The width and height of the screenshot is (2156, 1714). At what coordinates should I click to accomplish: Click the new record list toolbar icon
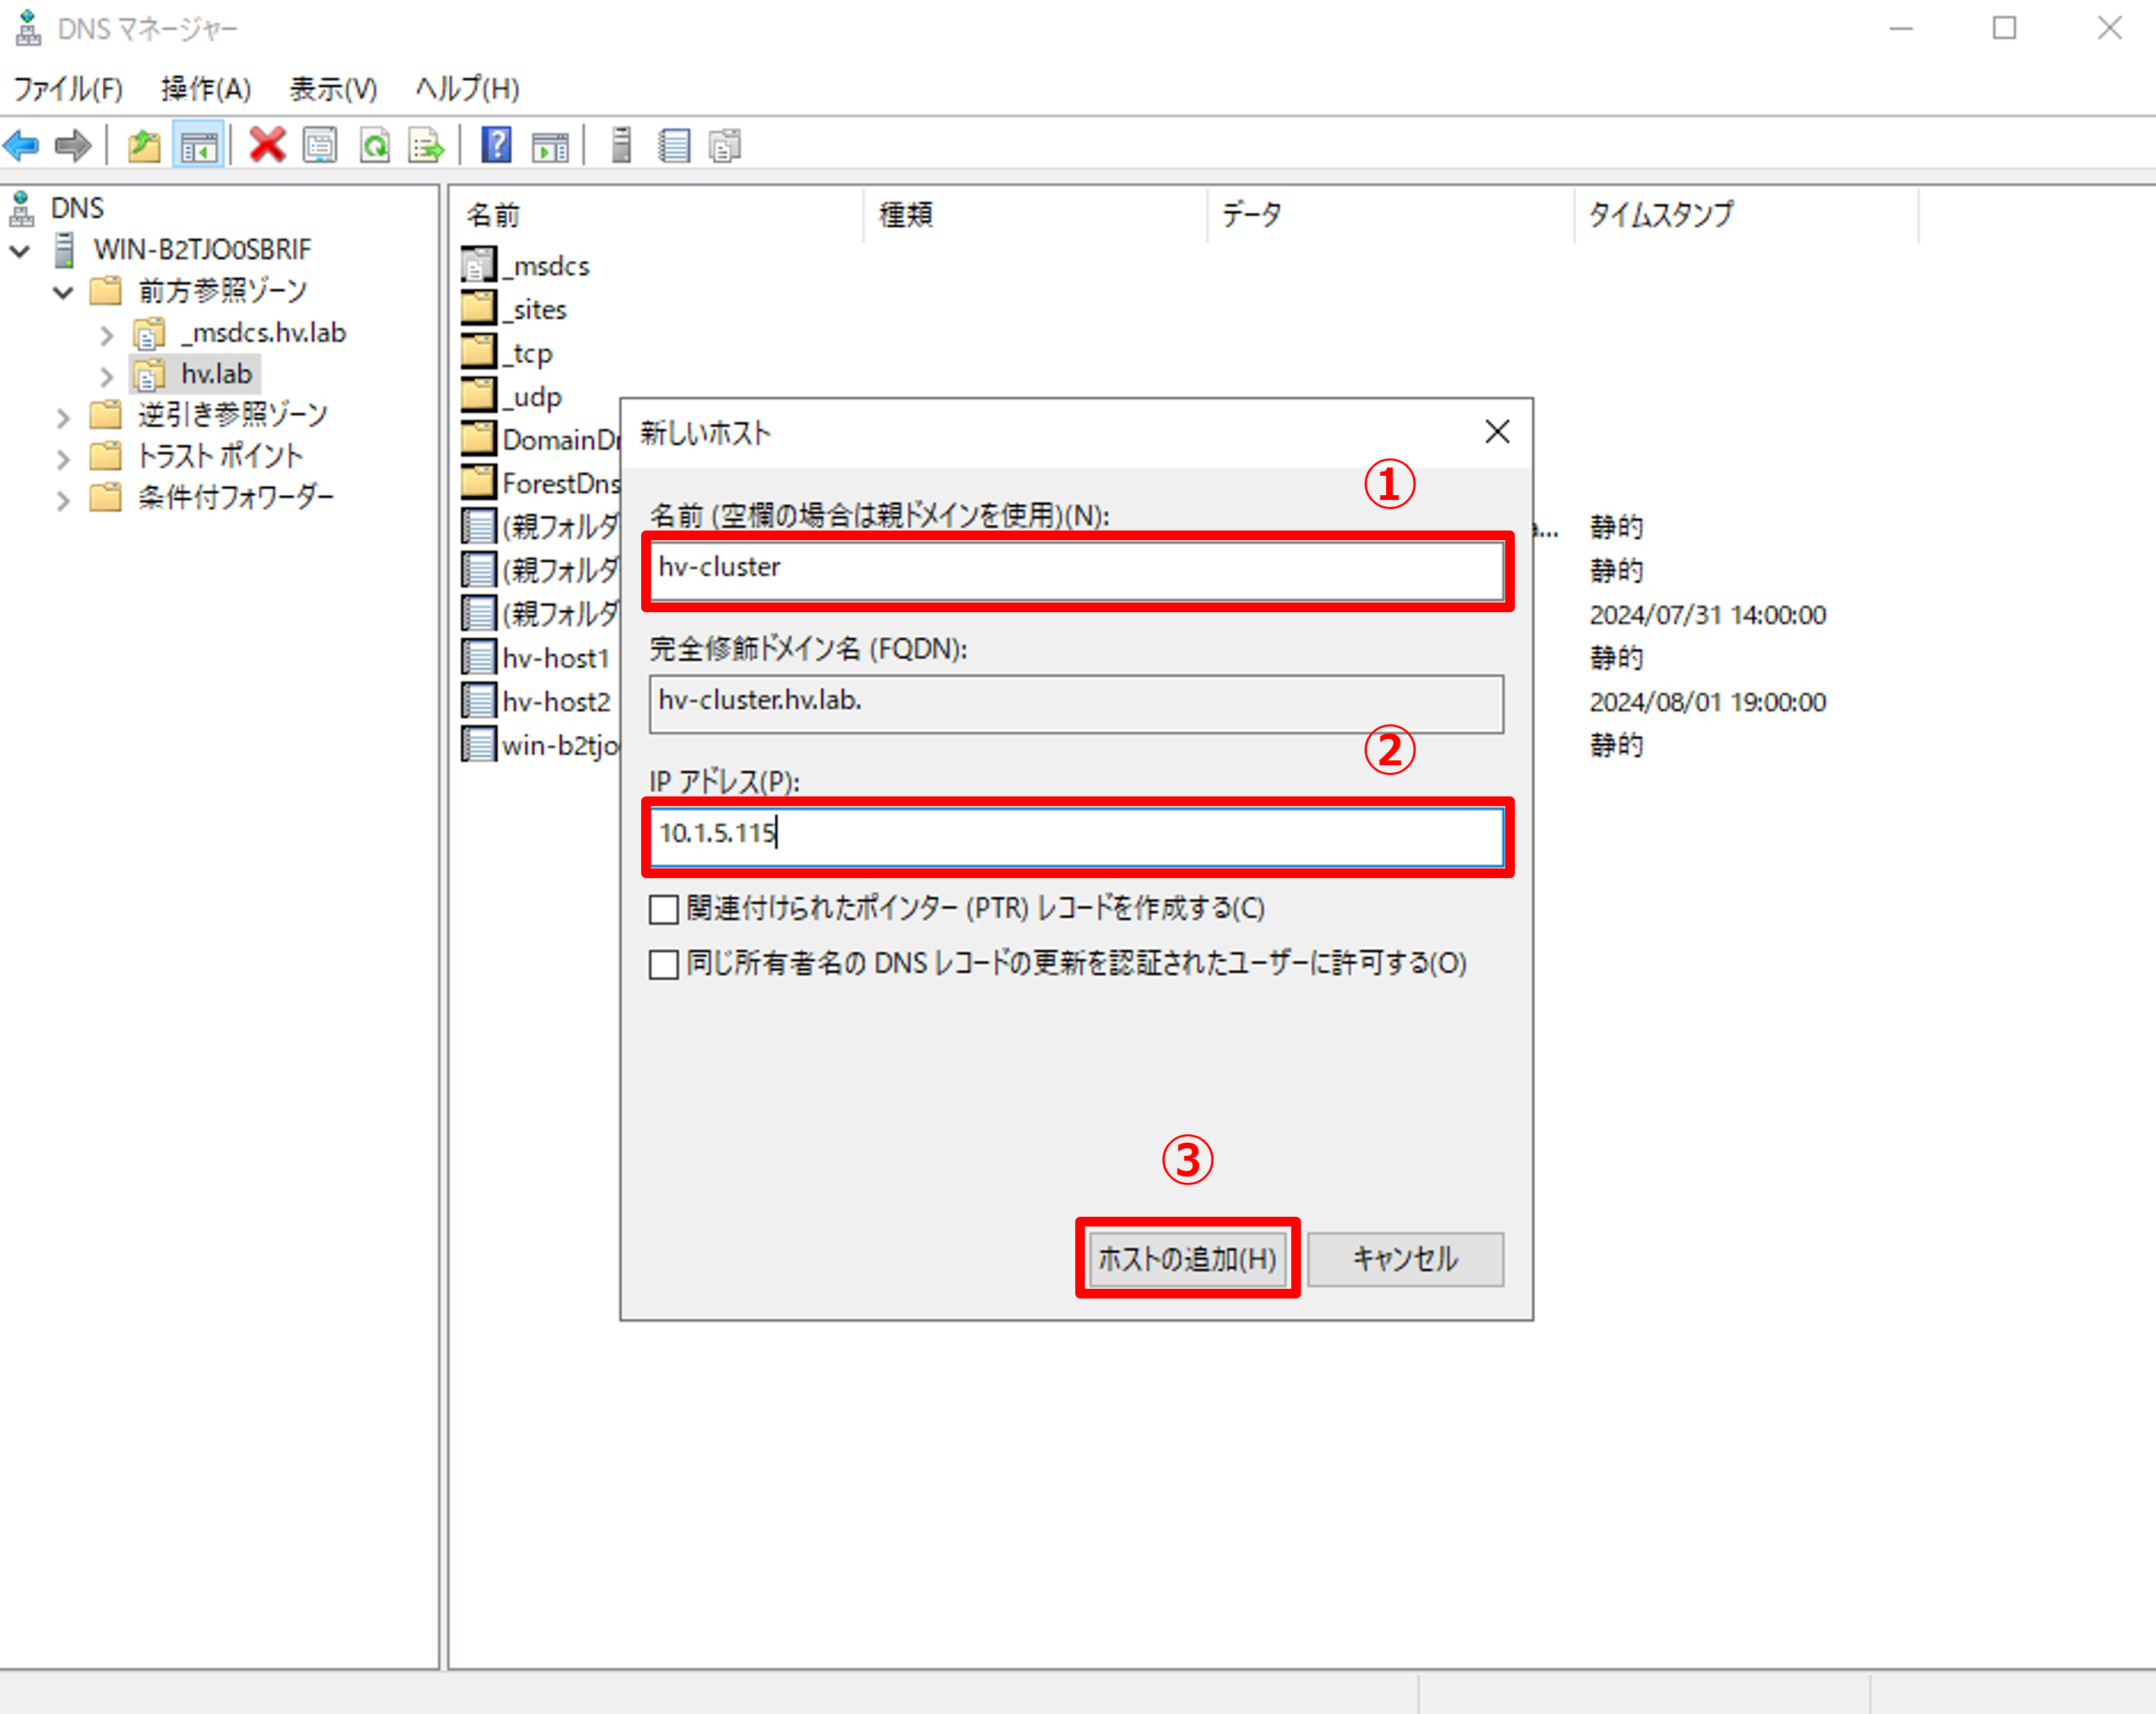(674, 146)
